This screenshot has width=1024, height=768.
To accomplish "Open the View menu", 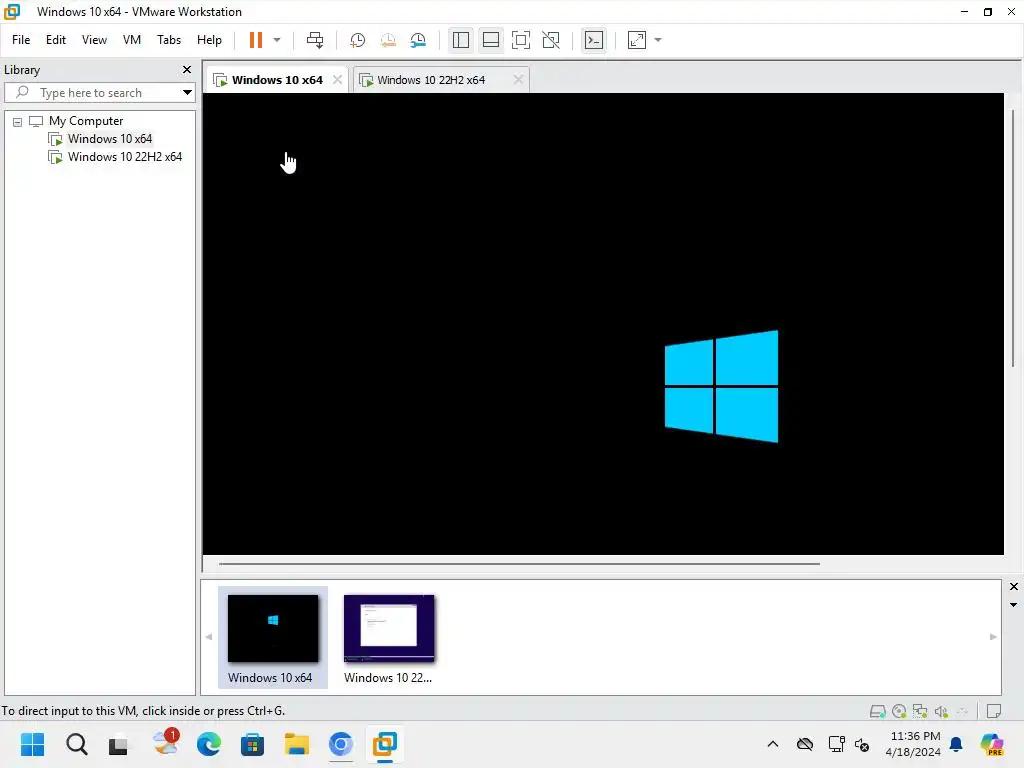I will [x=94, y=40].
